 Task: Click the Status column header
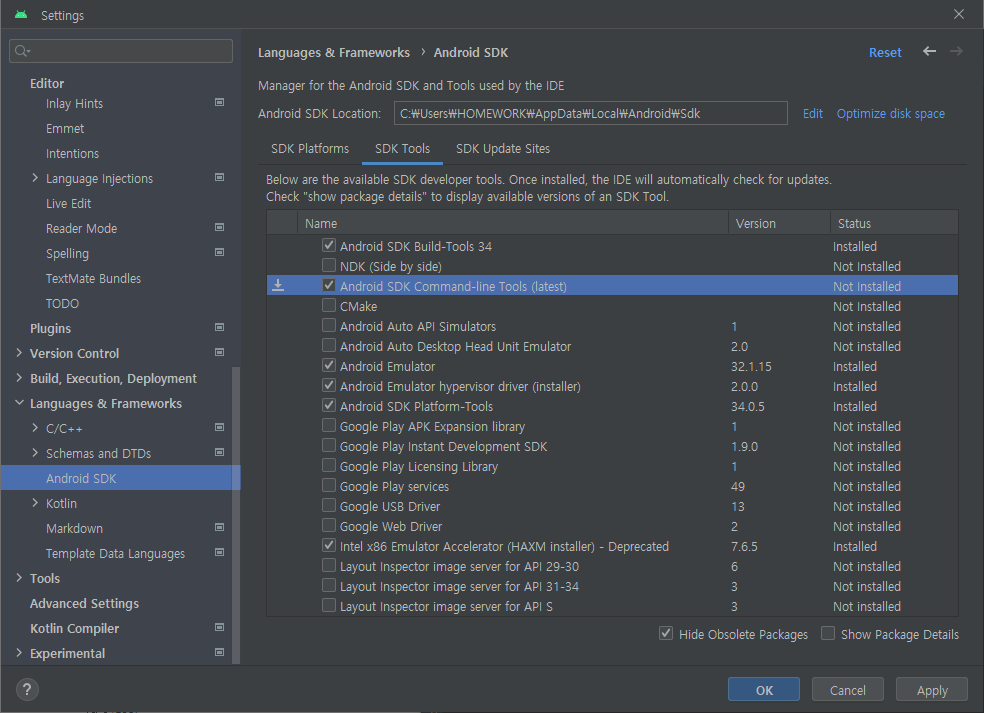(894, 223)
